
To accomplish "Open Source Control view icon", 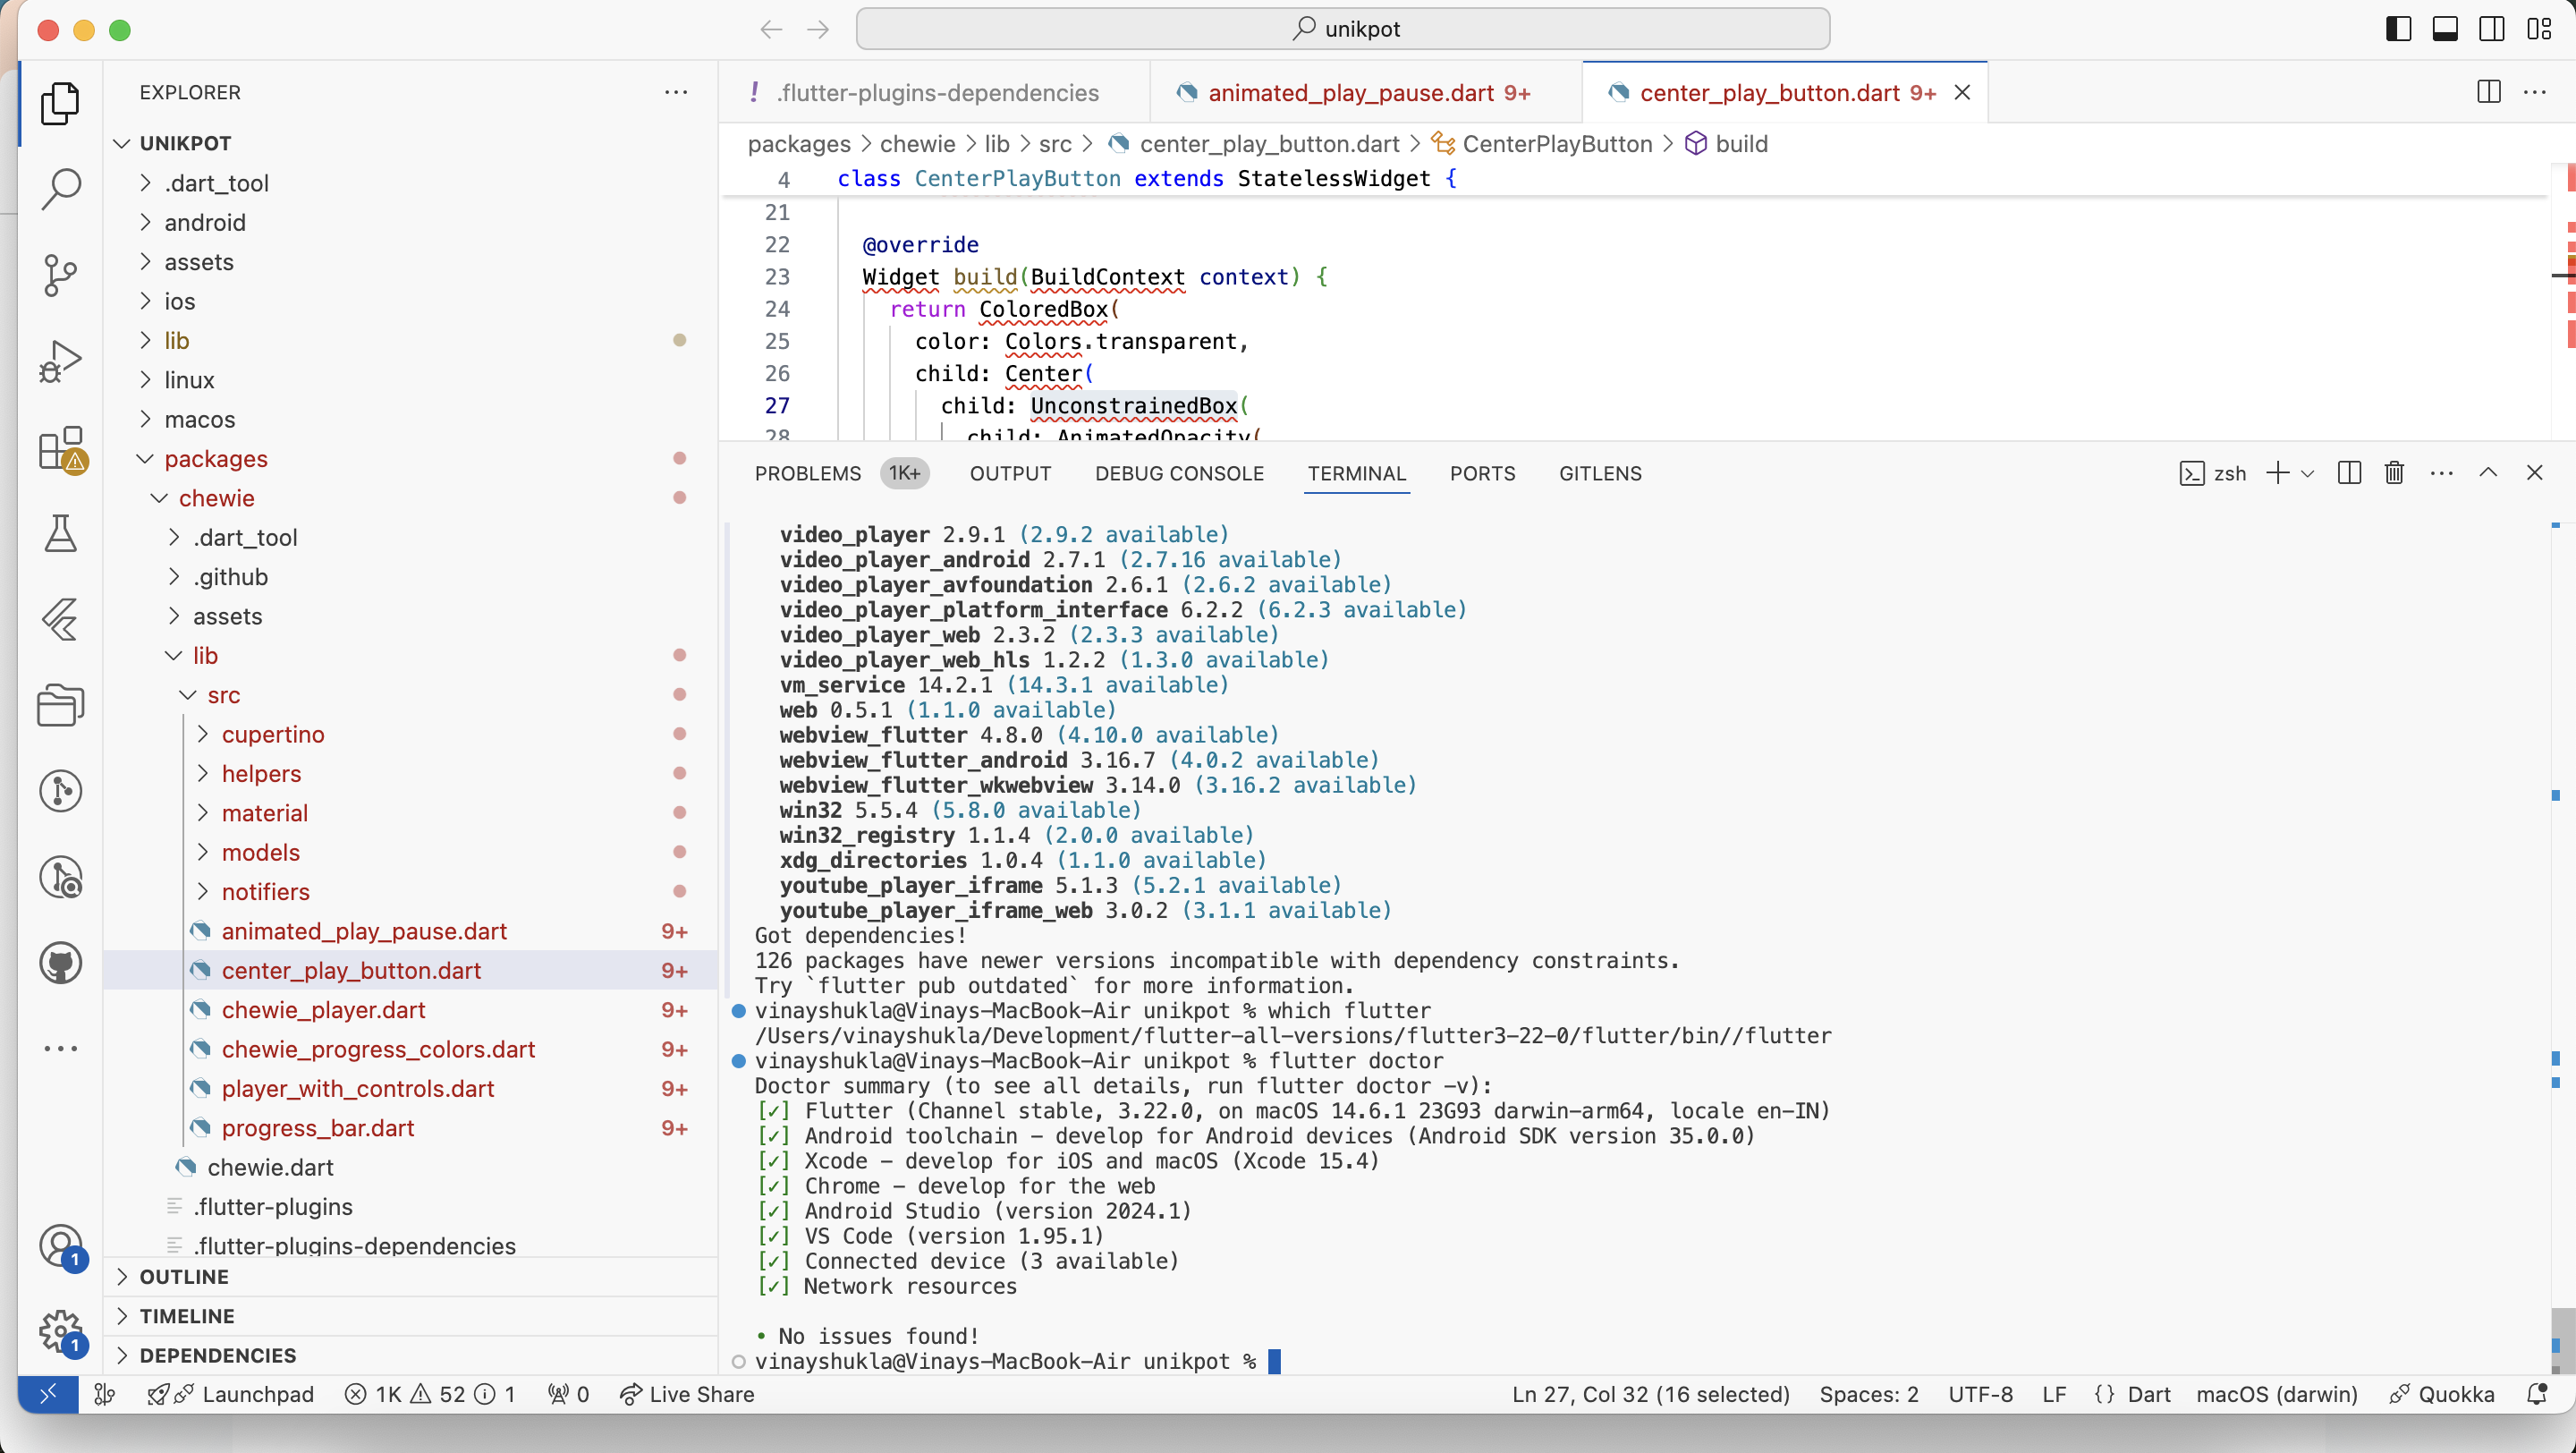I will [60, 275].
